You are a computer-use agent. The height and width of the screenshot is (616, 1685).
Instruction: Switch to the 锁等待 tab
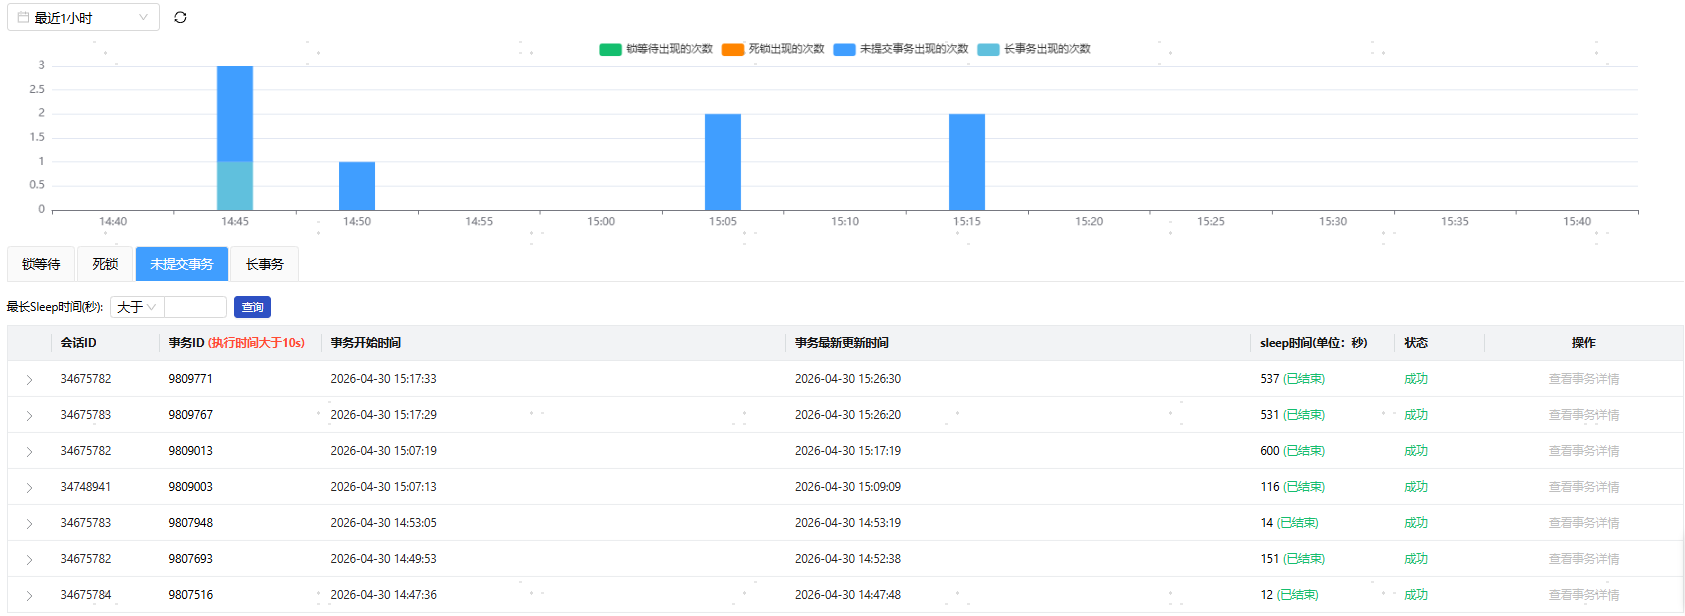coord(41,264)
